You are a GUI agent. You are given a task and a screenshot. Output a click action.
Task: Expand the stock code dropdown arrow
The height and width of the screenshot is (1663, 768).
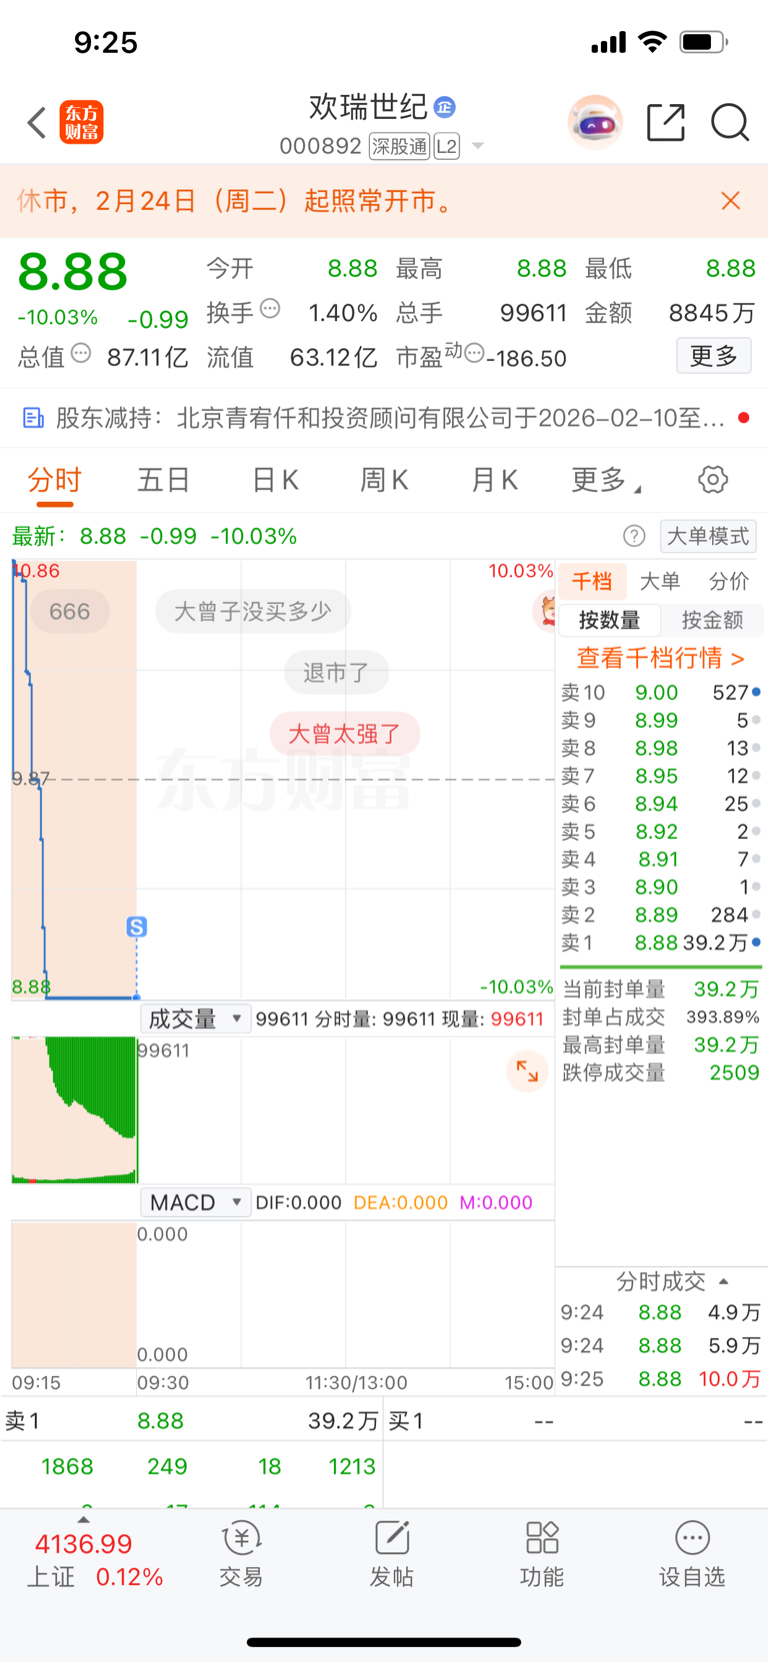pyautogui.click(x=478, y=146)
